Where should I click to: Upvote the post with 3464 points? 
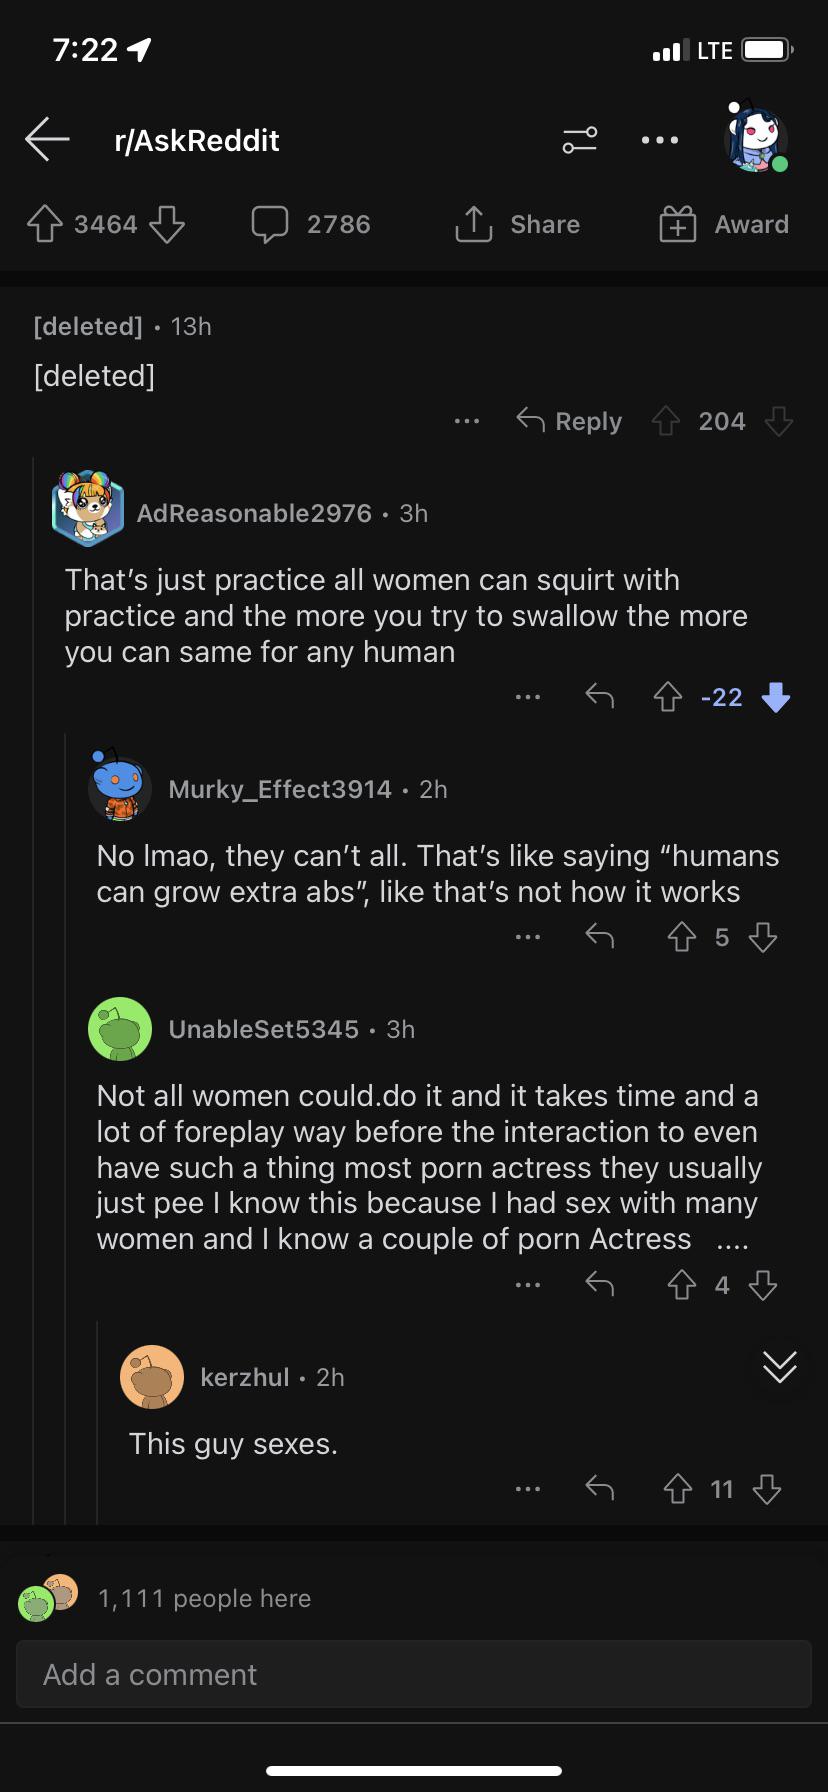45,225
